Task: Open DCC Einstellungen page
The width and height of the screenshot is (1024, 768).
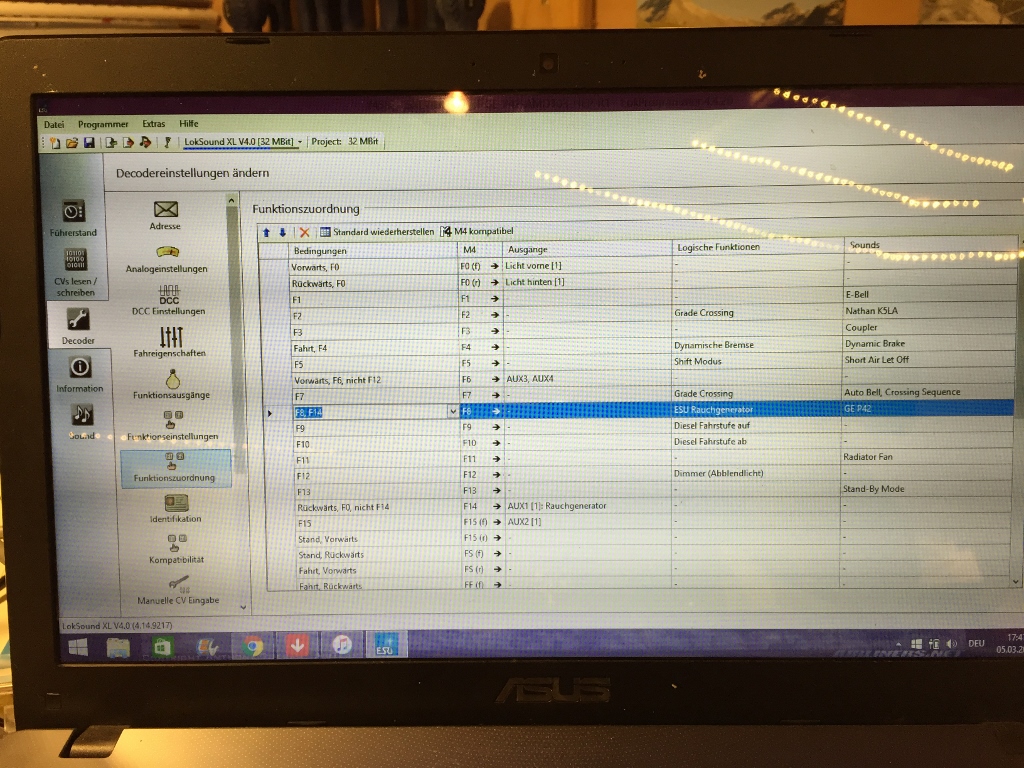Action: tap(168, 300)
